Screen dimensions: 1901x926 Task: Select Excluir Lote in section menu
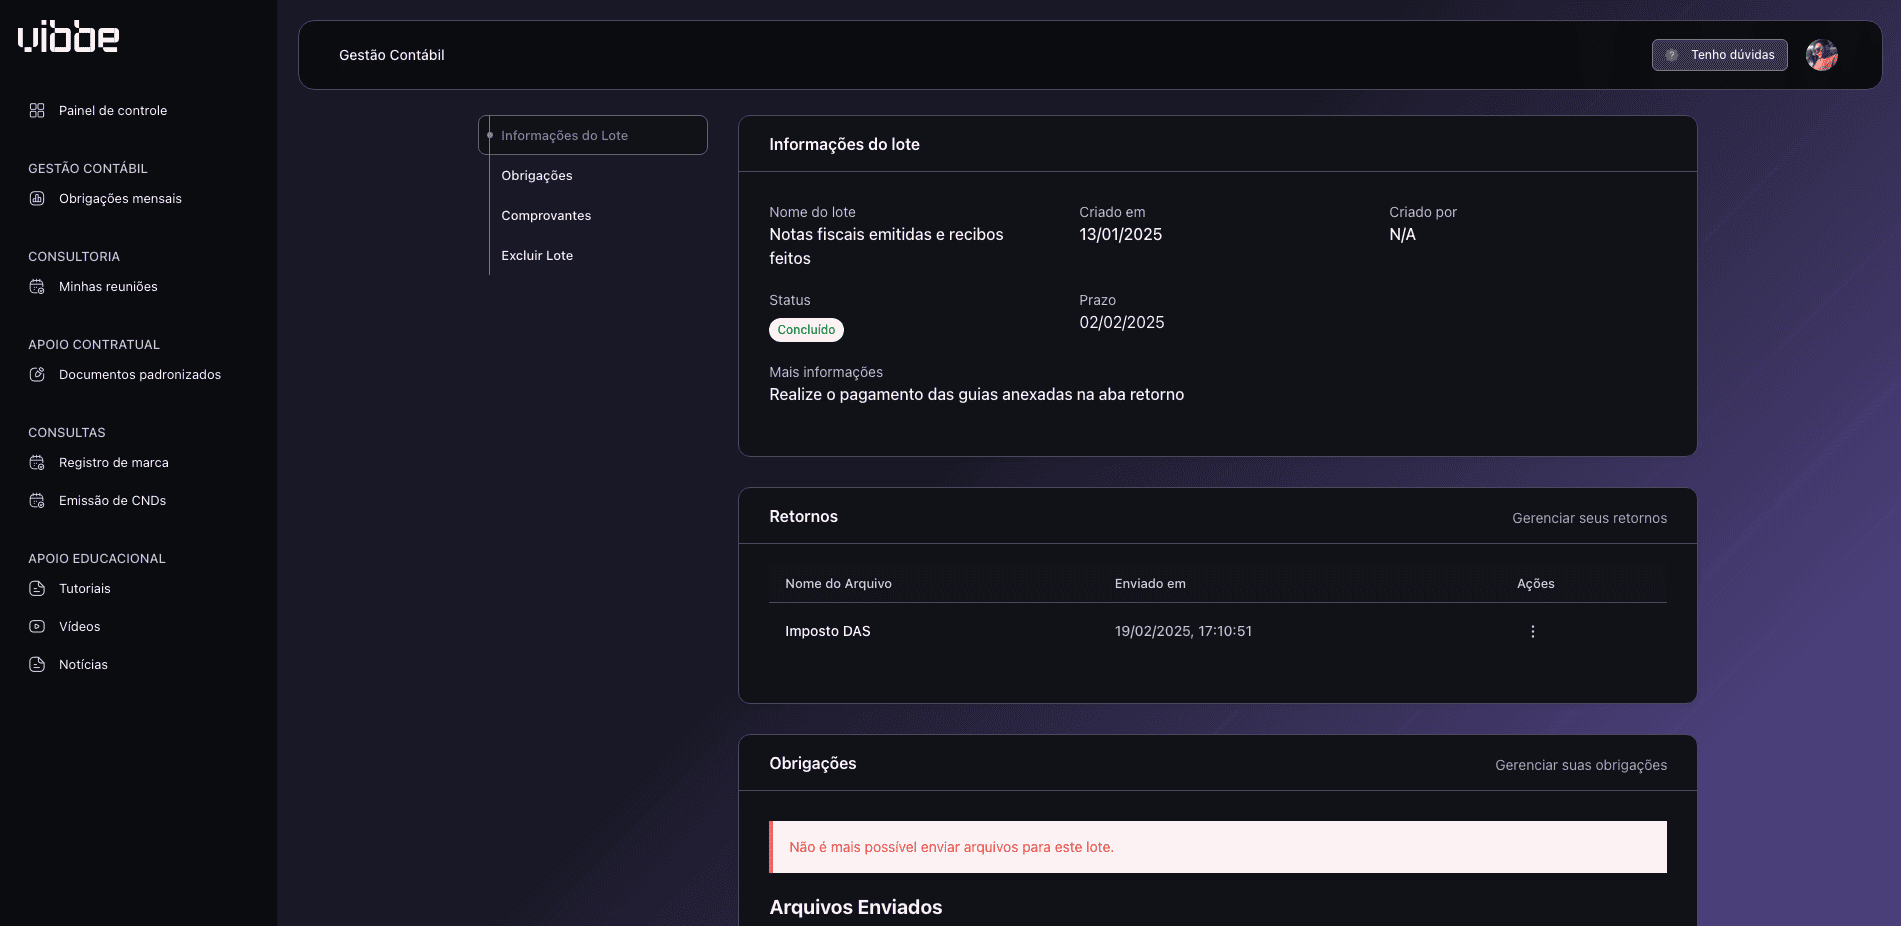coord(537,256)
